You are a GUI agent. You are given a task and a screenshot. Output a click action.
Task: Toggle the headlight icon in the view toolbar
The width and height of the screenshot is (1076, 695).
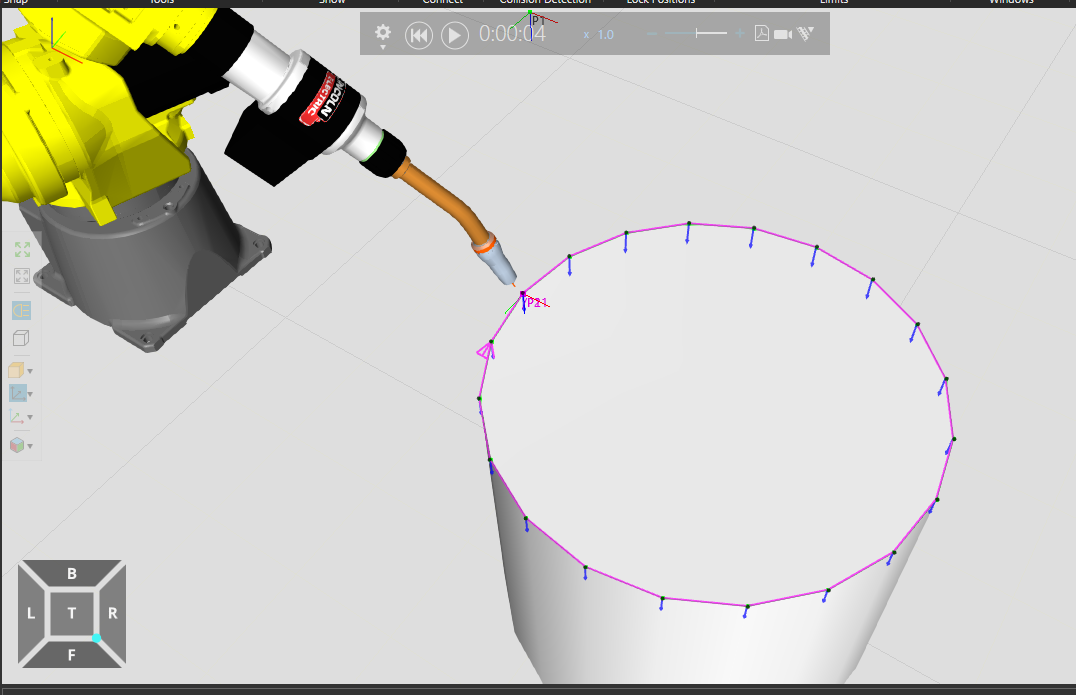pos(21,311)
